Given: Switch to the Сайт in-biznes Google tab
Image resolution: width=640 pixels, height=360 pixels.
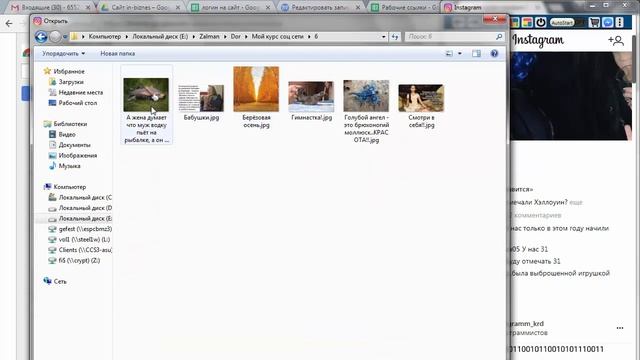Looking at the screenshot, I should pos(141,7).
